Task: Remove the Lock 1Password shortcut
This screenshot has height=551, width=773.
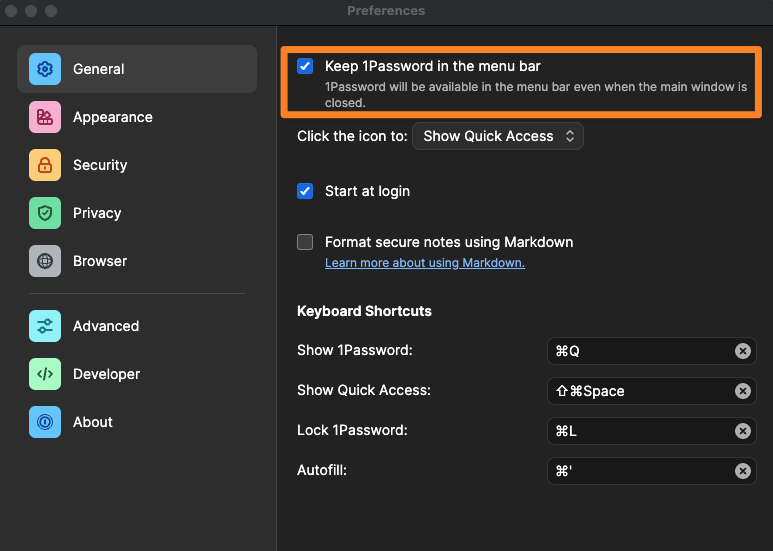Action: click(x=742, y=431)
